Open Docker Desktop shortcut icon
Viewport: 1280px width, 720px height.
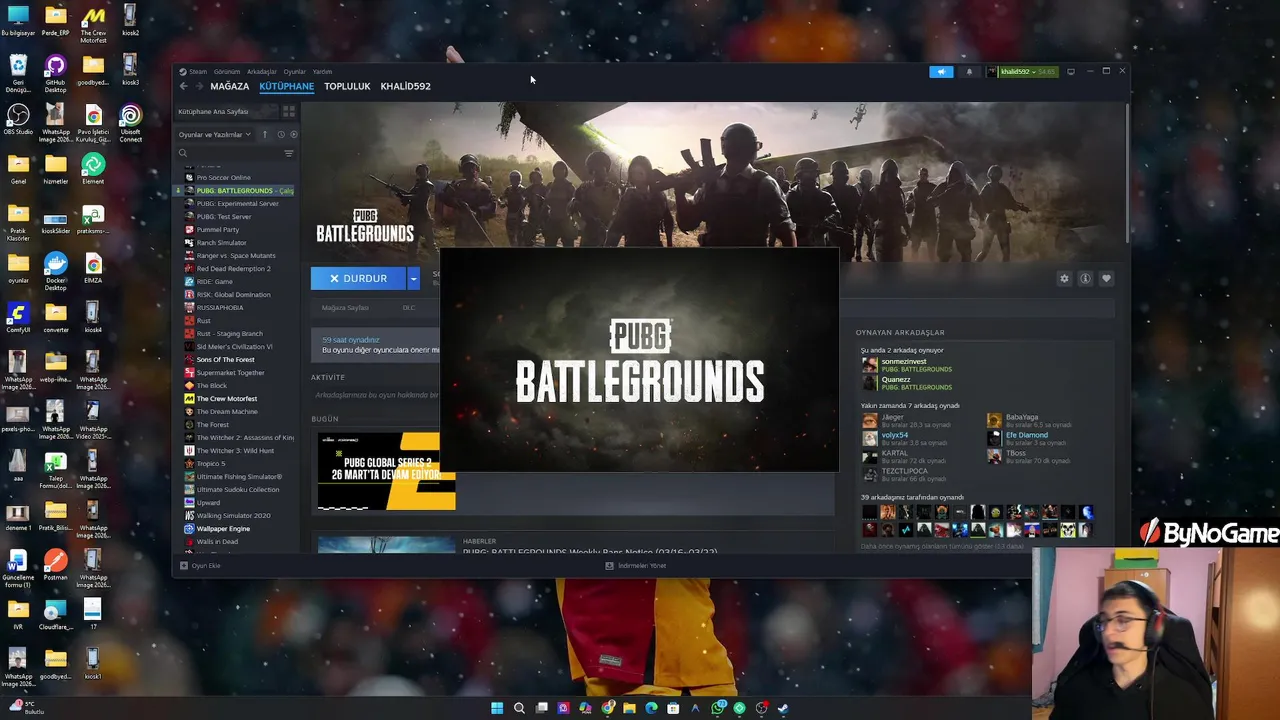(x=56, y=271)
